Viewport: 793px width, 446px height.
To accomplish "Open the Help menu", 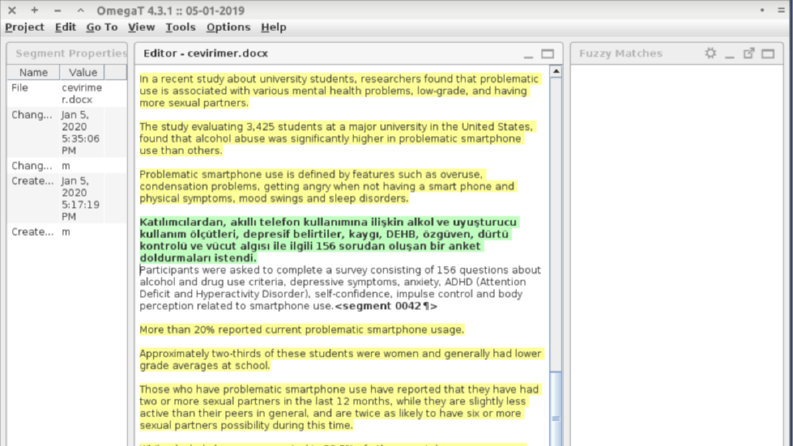I will tap(274, 27).
